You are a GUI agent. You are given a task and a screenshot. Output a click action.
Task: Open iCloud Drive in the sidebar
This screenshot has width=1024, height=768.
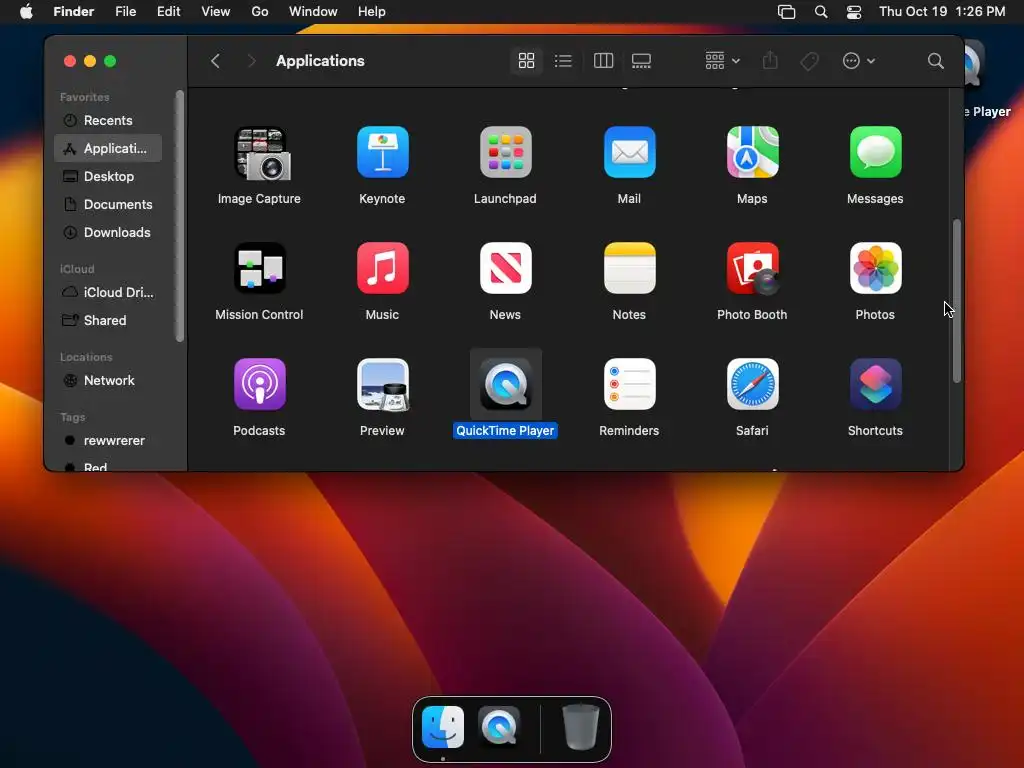click(x=108, y=293)
